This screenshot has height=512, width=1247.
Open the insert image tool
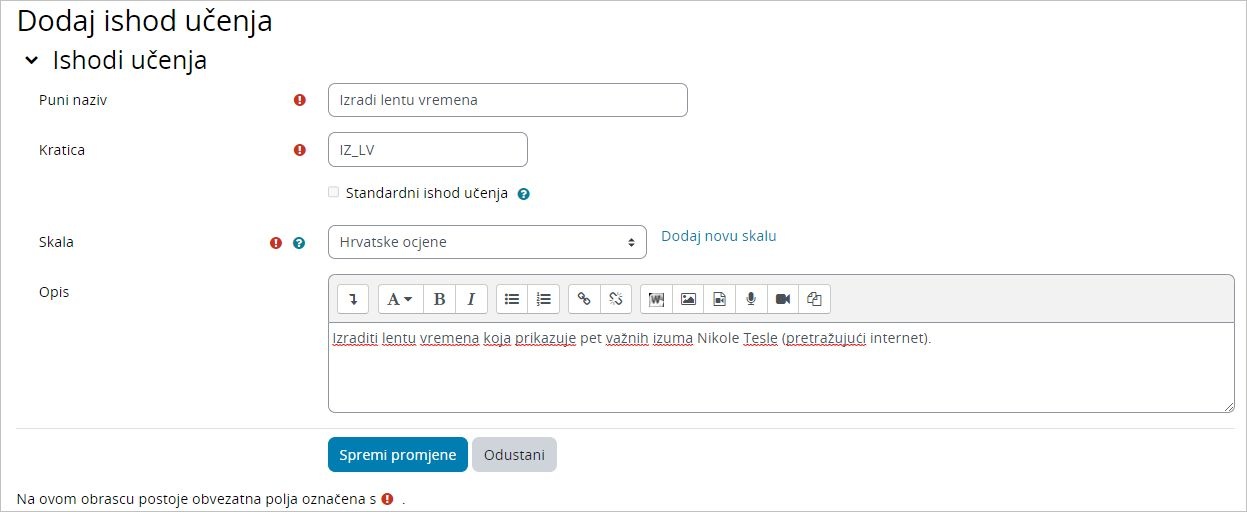(x=688, y=299)
